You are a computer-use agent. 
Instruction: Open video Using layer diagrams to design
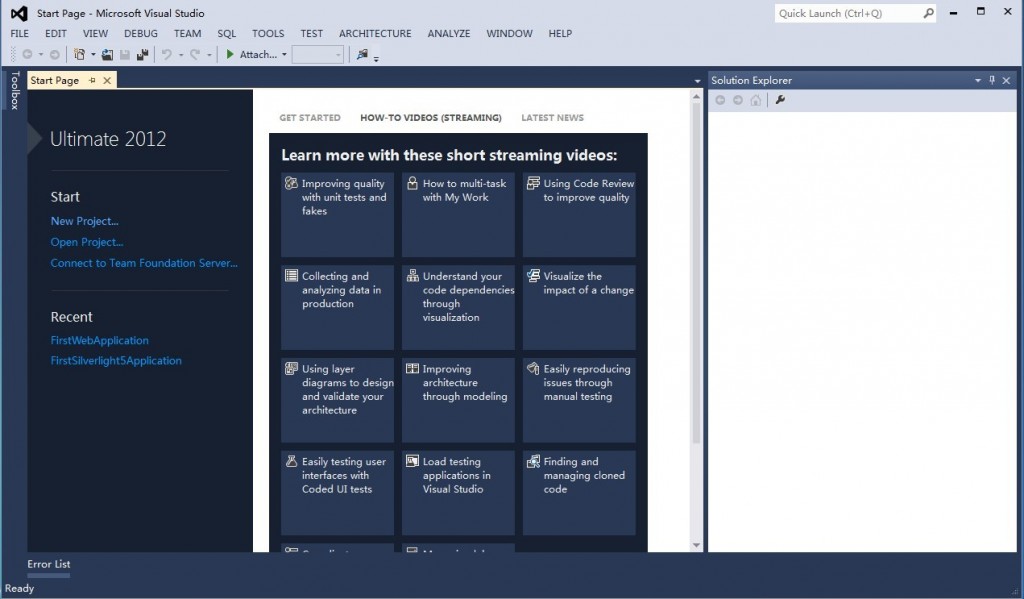(338, 400)
